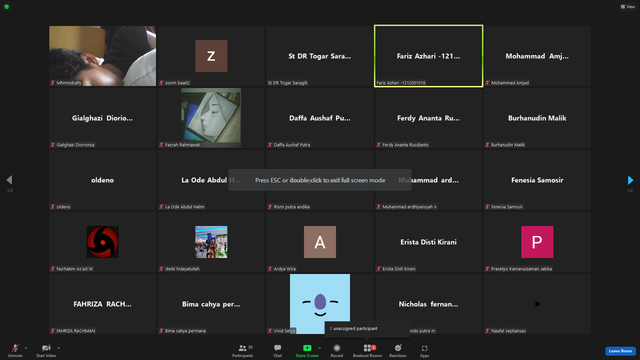Open Zoom Apps
The height and width of the screenshot is (360, 640).
(424, 350)
